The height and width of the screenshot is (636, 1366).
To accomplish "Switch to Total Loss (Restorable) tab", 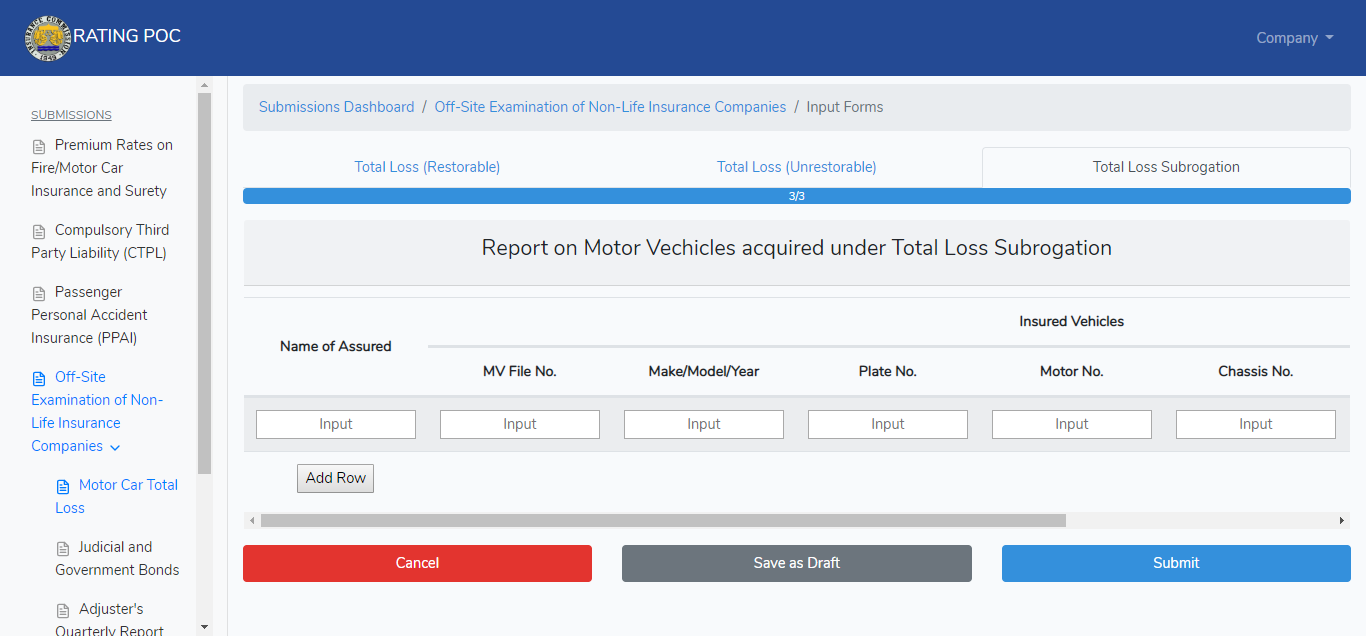I will [x=427, y=167].
